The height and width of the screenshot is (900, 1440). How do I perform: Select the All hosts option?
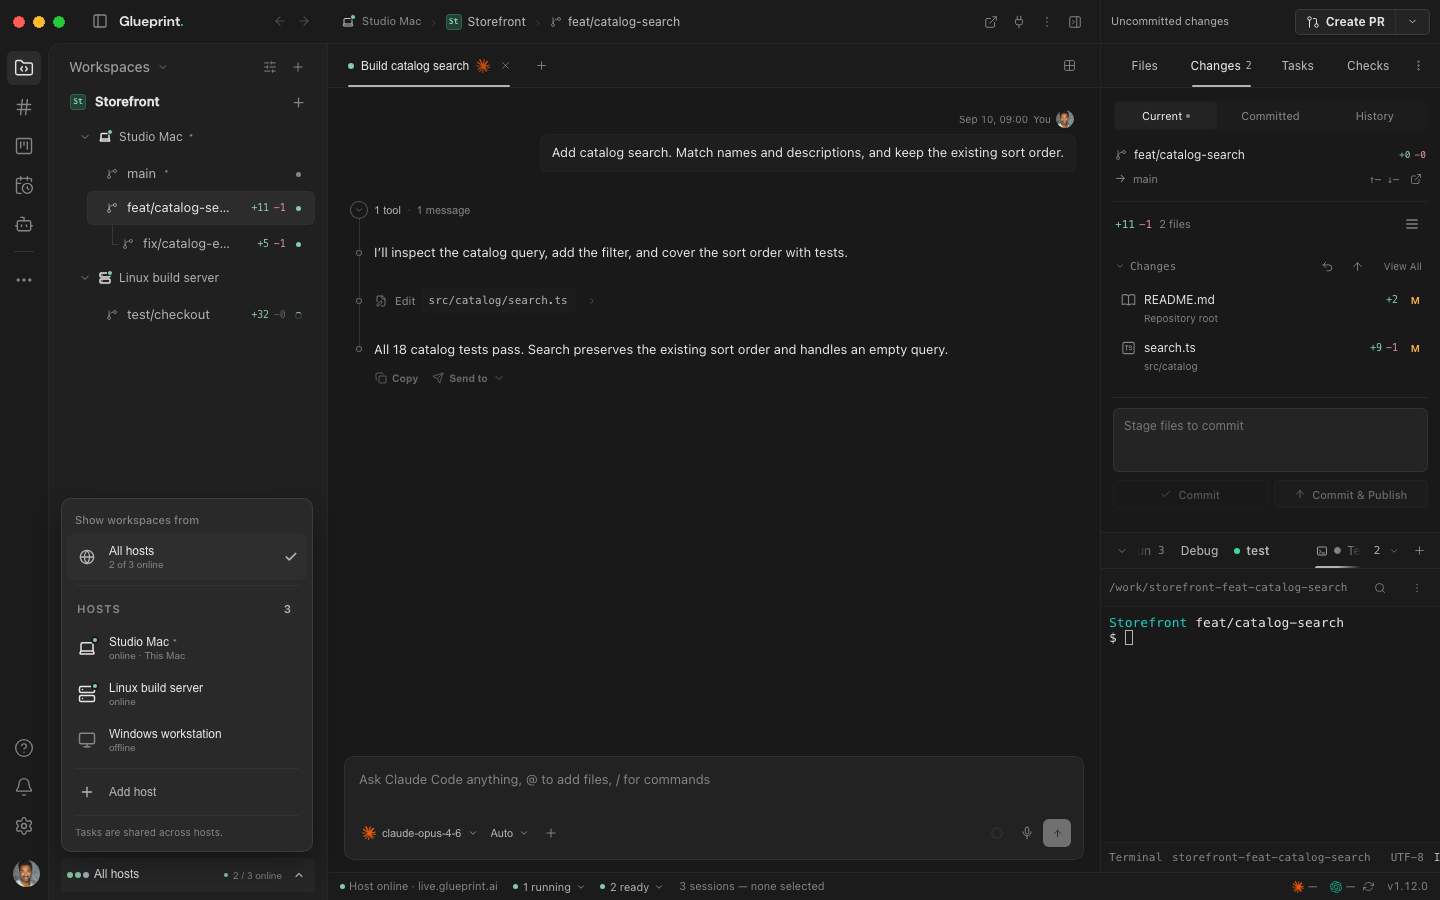point(187,557)
